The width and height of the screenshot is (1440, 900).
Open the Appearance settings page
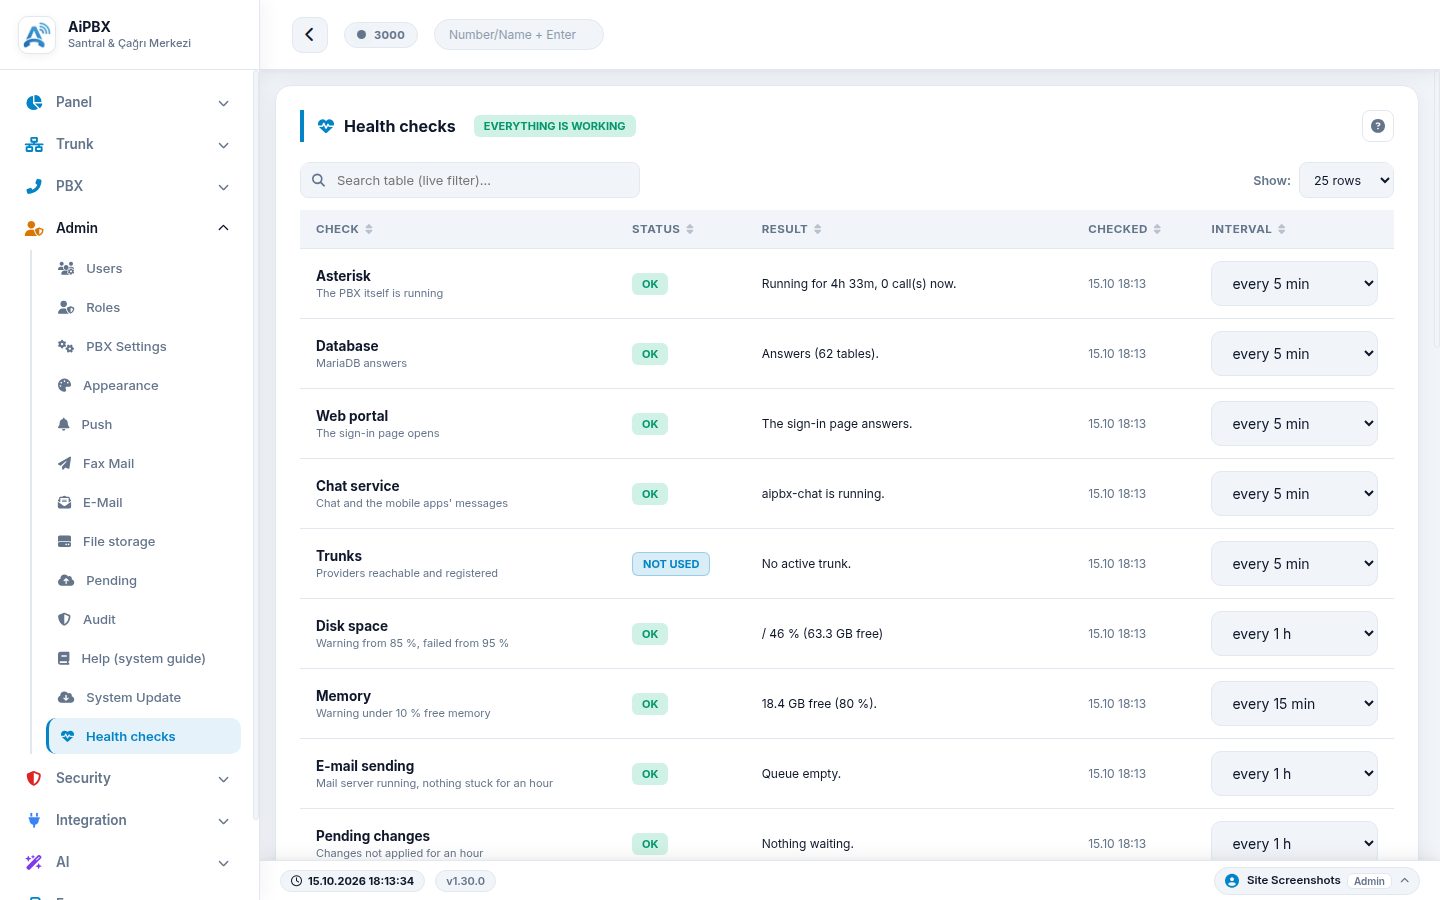point(121,385)
